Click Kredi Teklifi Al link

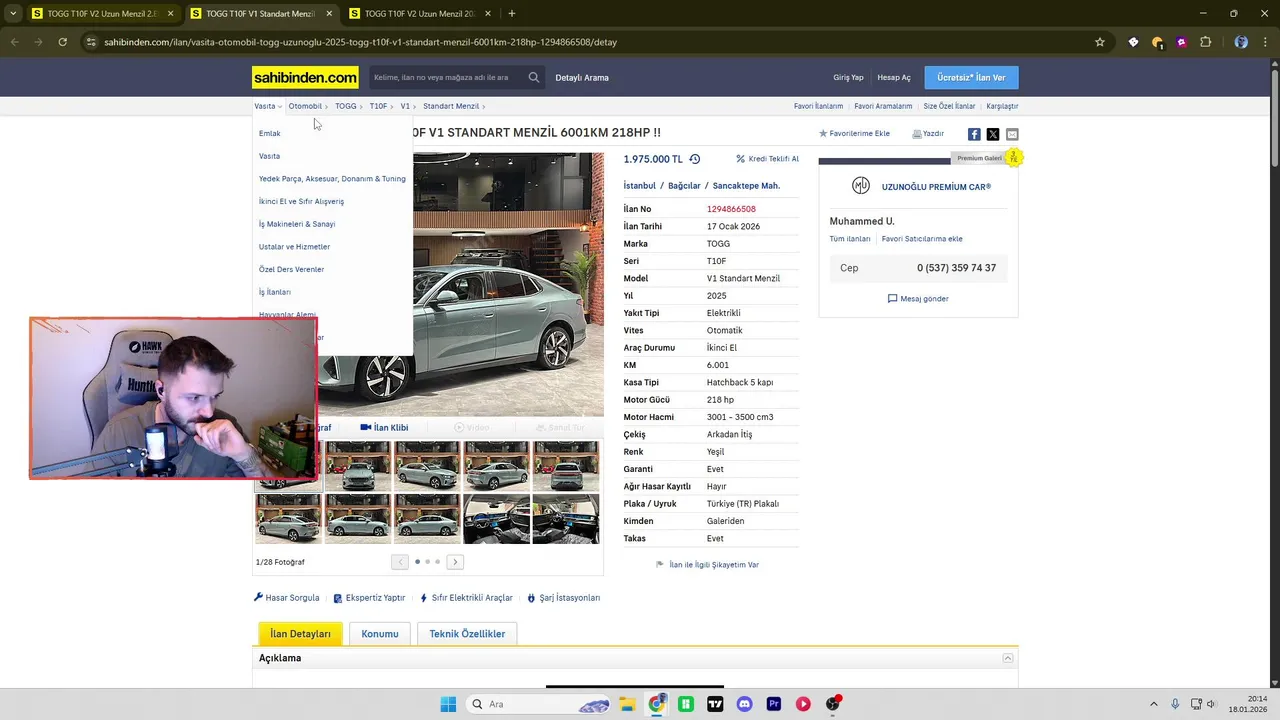point(768,159)
